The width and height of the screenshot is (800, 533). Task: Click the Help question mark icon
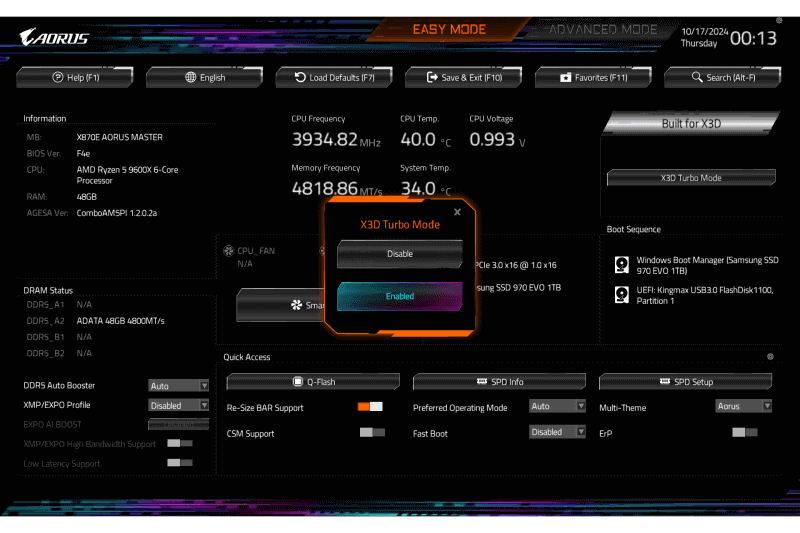tap(58, 78)
